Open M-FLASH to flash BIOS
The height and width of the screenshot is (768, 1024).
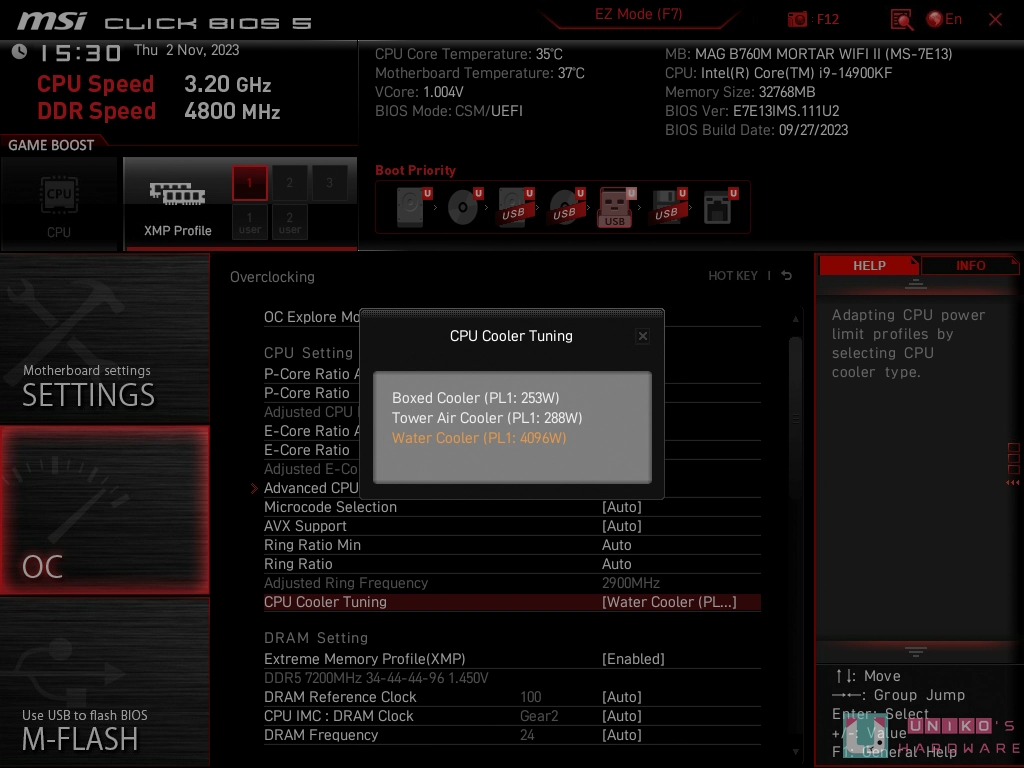tap(104, 682)
